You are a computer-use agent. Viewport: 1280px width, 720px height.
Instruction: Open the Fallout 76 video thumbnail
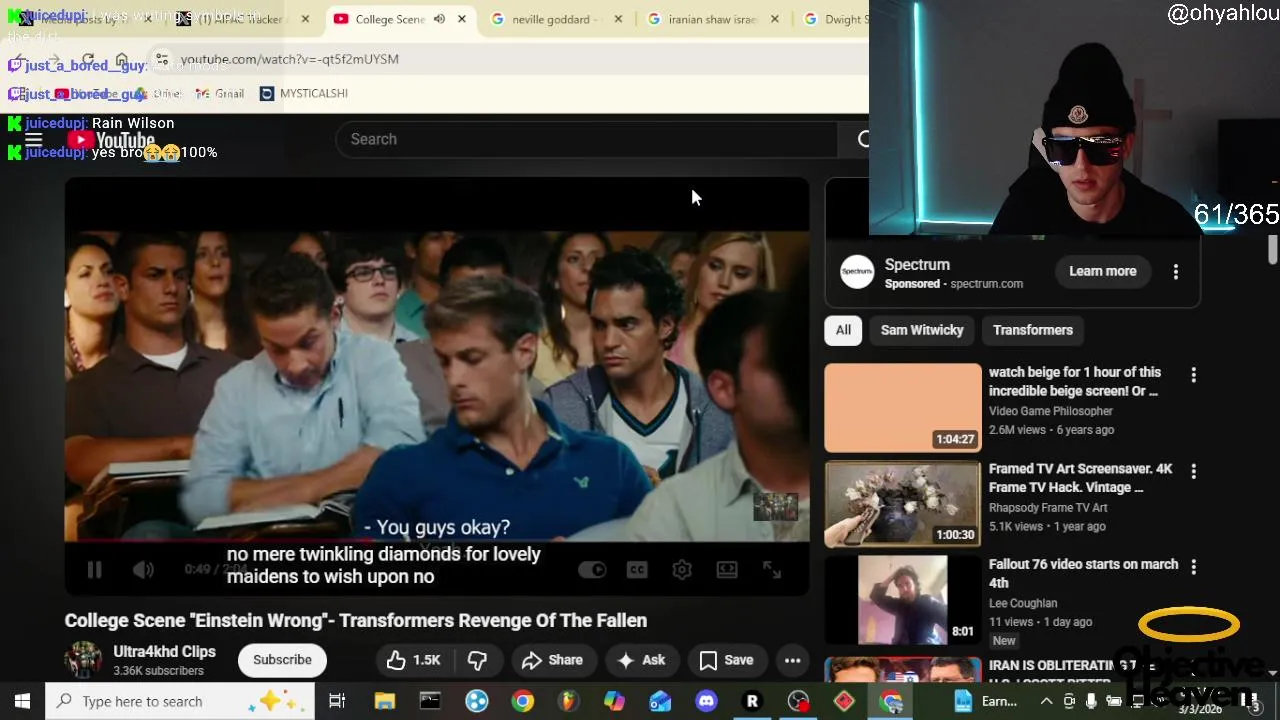point(903,600)
